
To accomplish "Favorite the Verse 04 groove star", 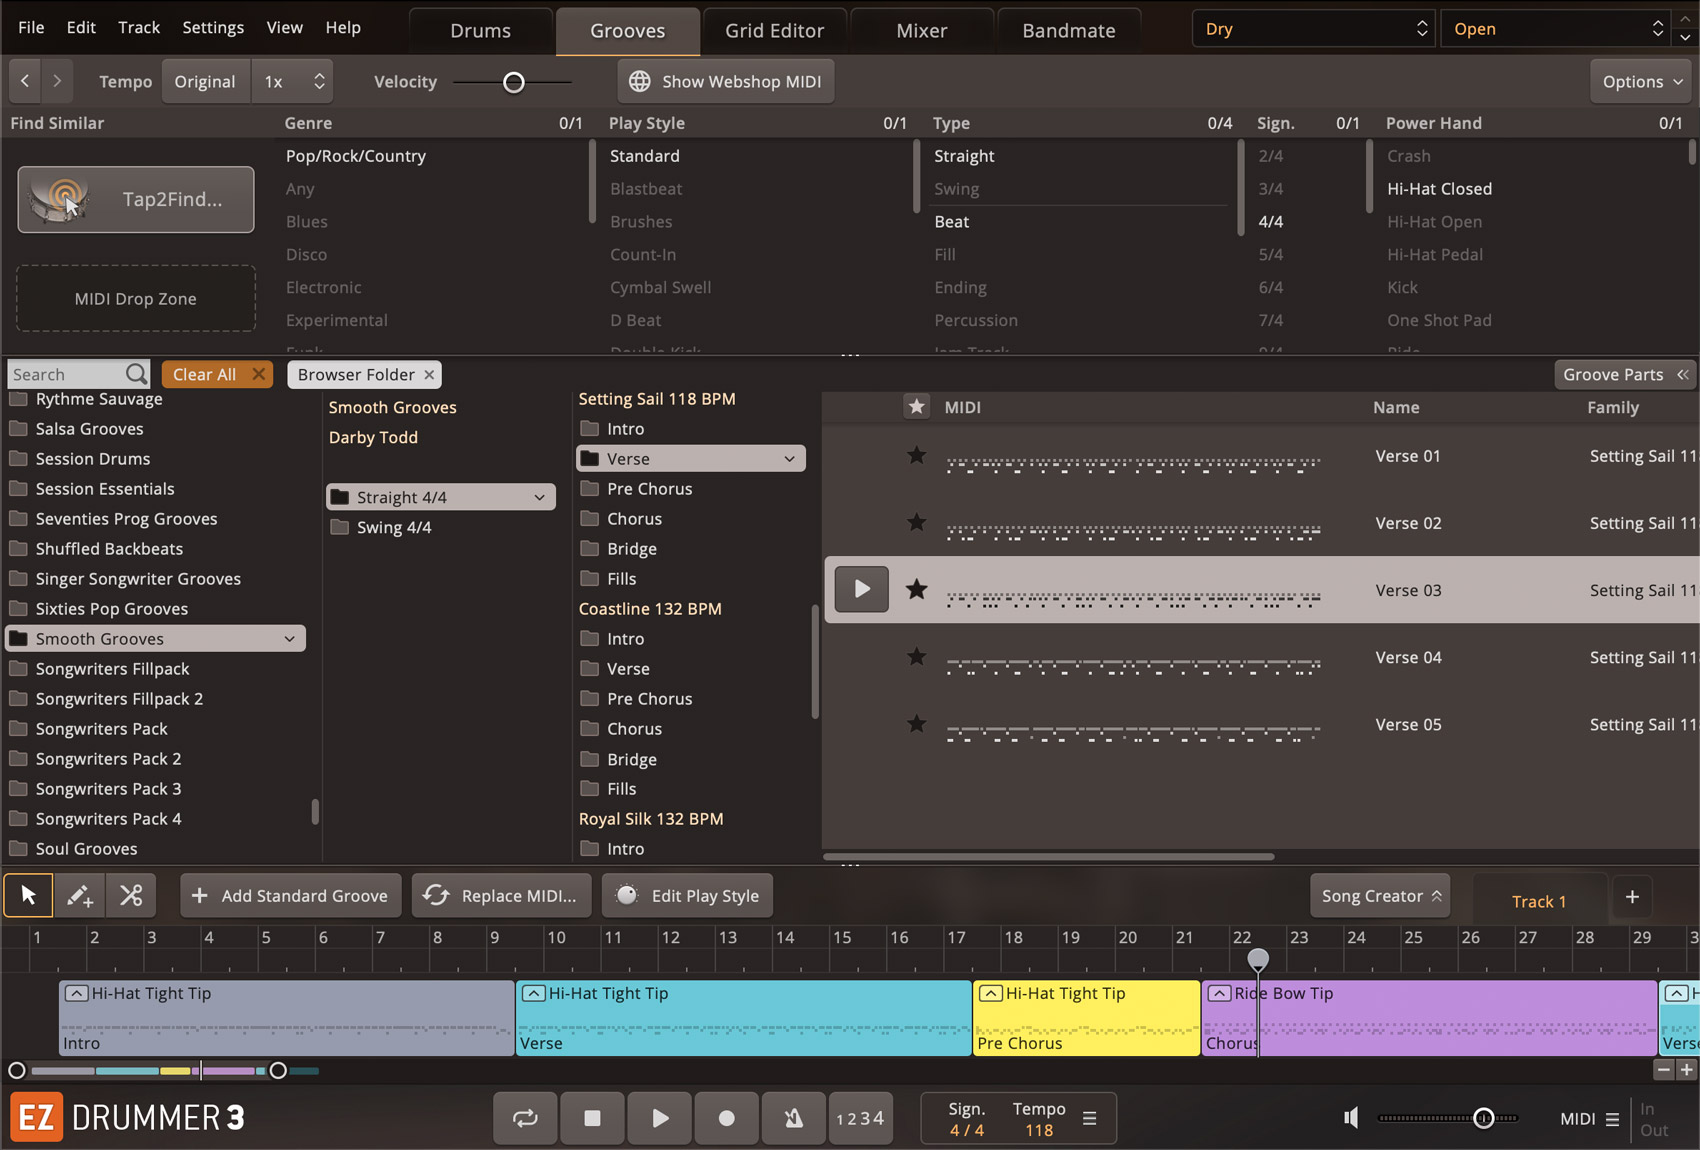I will [916, 657].
